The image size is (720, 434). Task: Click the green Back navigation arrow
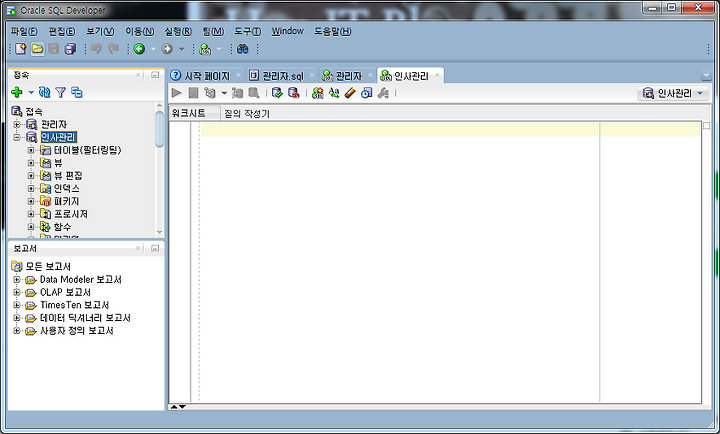tap(140, 49)
